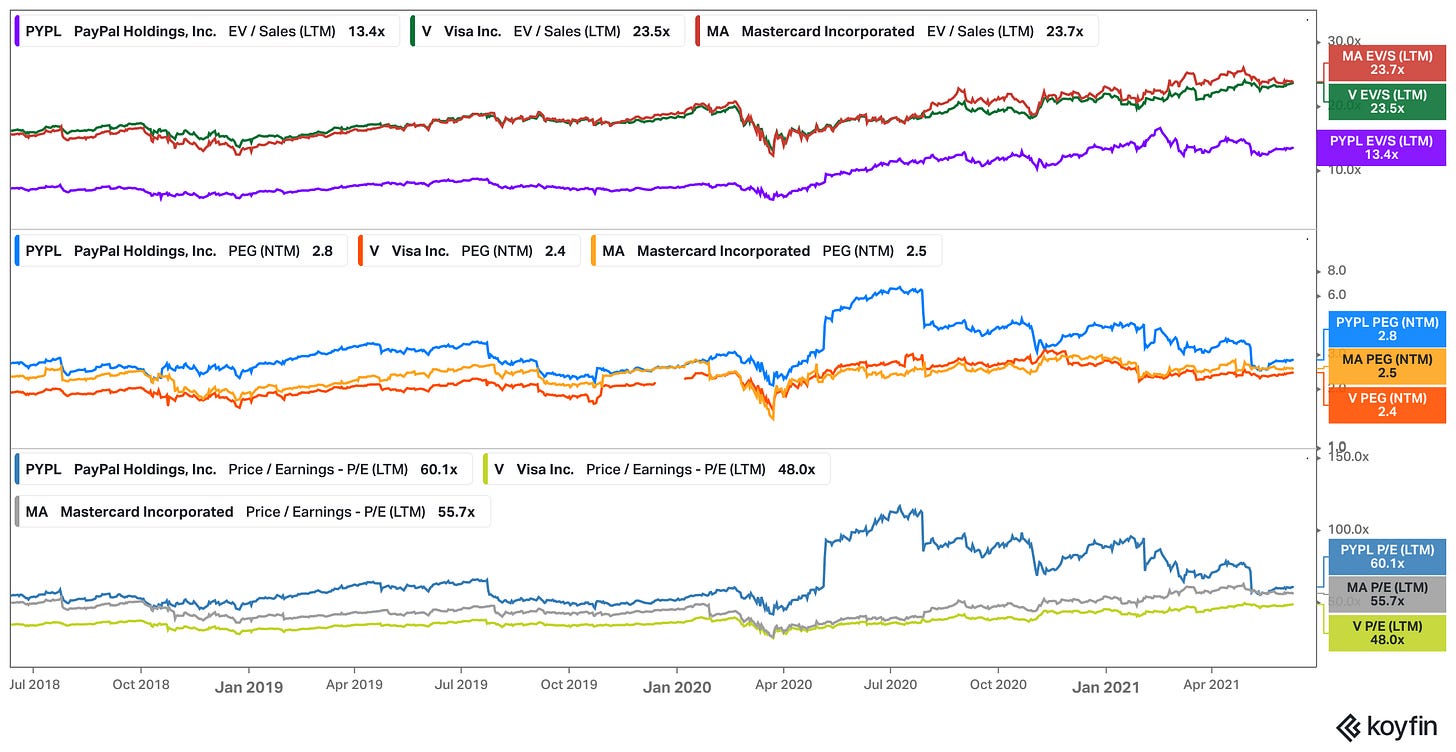Click the gray MA P/E 55.7x axis tag
This screenshot has width=1456, height=752.
(1385, 594)
